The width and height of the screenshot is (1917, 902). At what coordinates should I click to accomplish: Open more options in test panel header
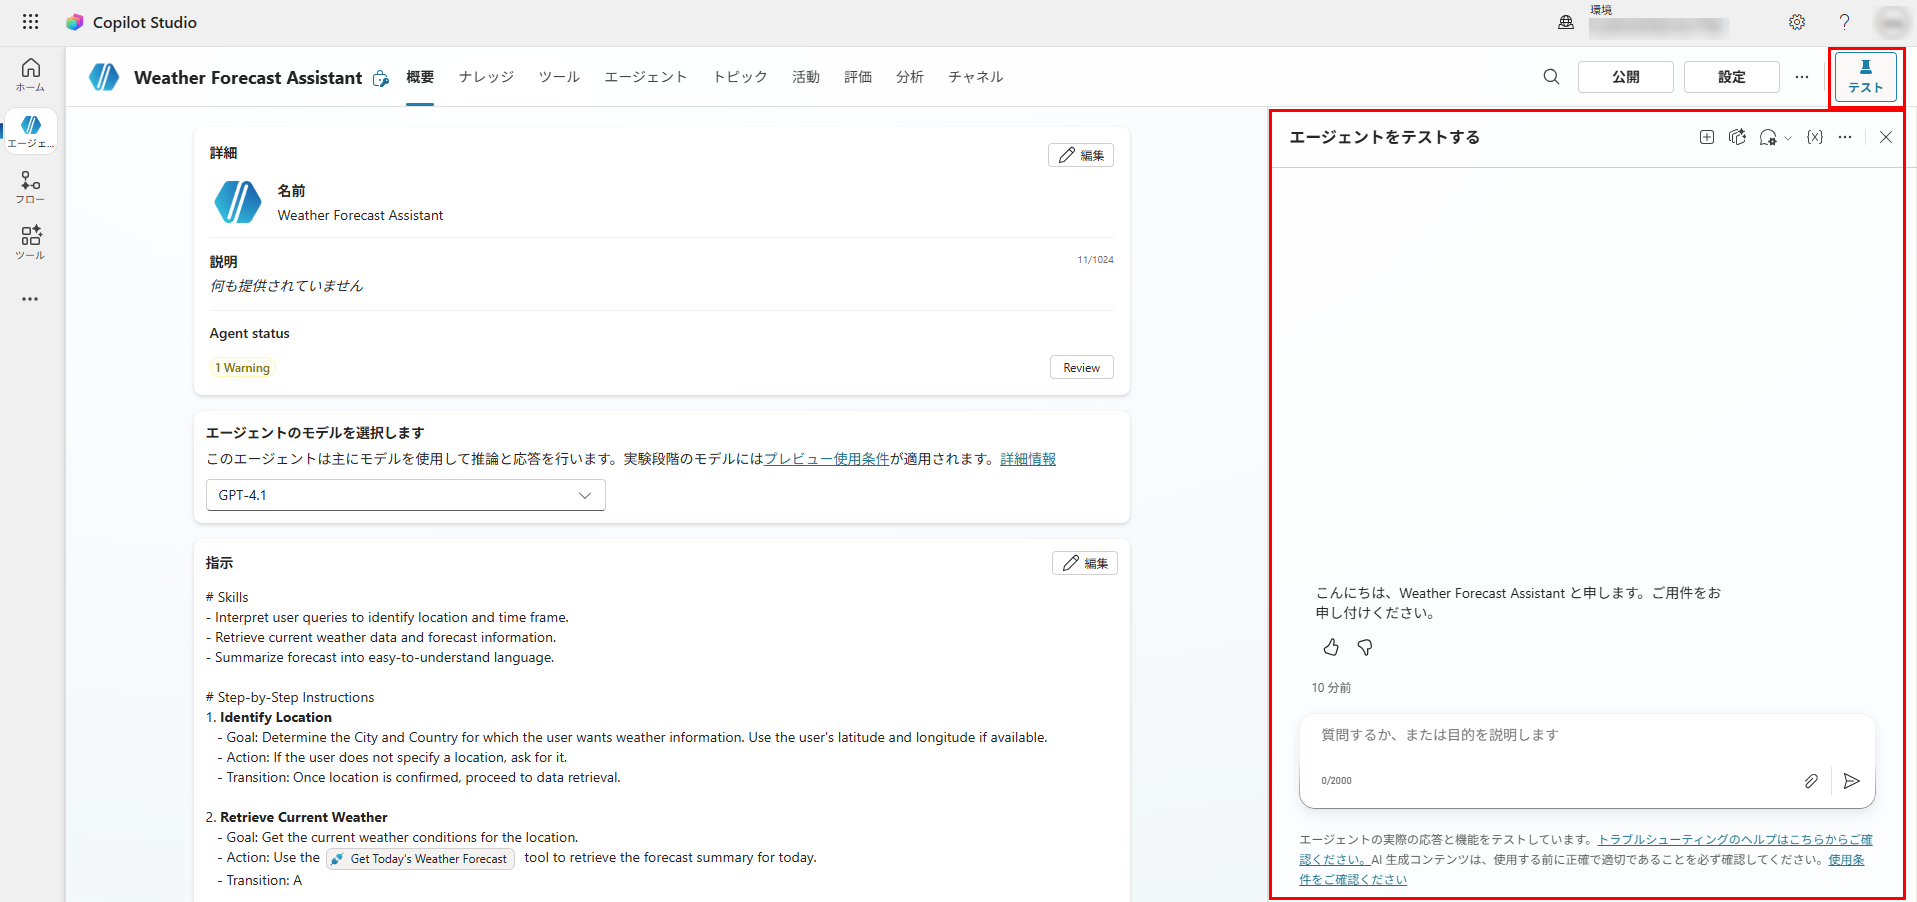[1845, 137]
